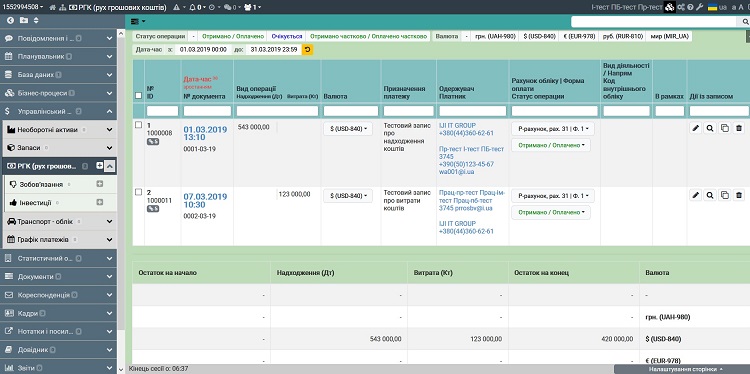Filter by 'Отримано частково / Оплачено частково'
This screenshot has width=750, height=374.
[368, 36]
